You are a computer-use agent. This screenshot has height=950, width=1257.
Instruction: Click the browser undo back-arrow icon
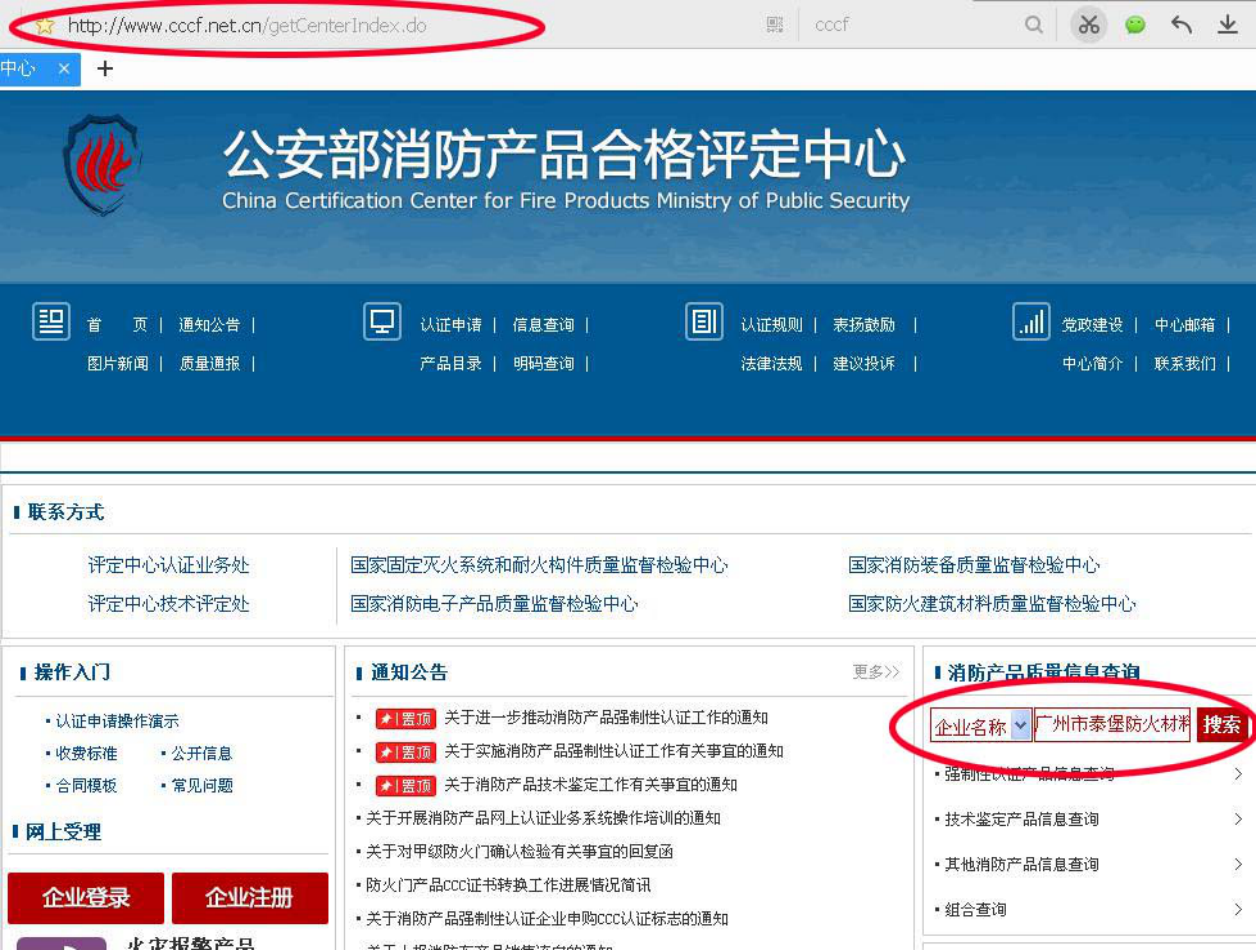click(x=1181, y=25)
